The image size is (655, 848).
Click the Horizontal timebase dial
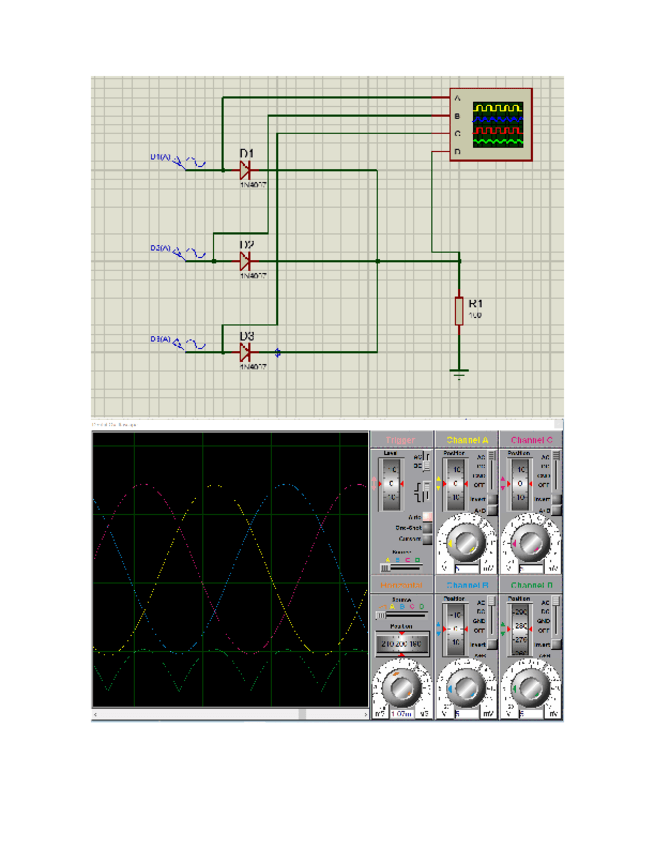click(x=403, y=687)
